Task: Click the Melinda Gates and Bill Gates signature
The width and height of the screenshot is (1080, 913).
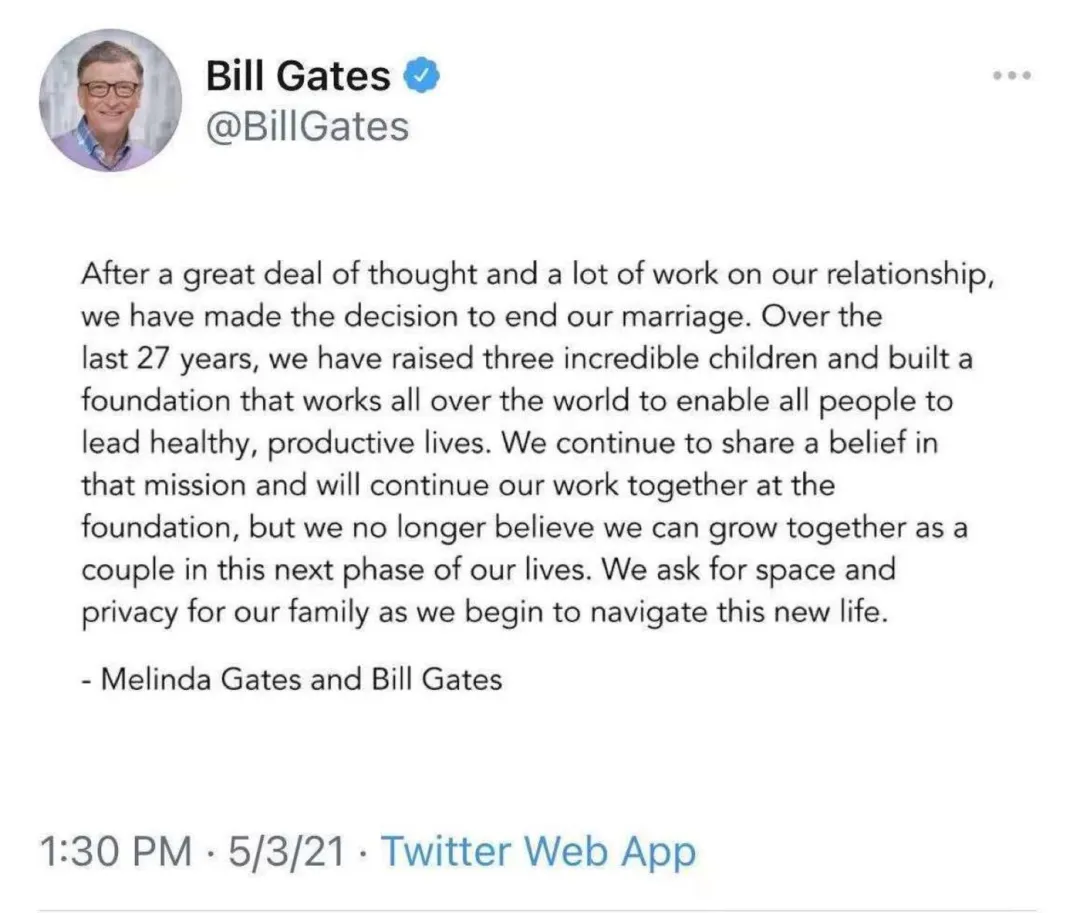Action: point(292,680)
